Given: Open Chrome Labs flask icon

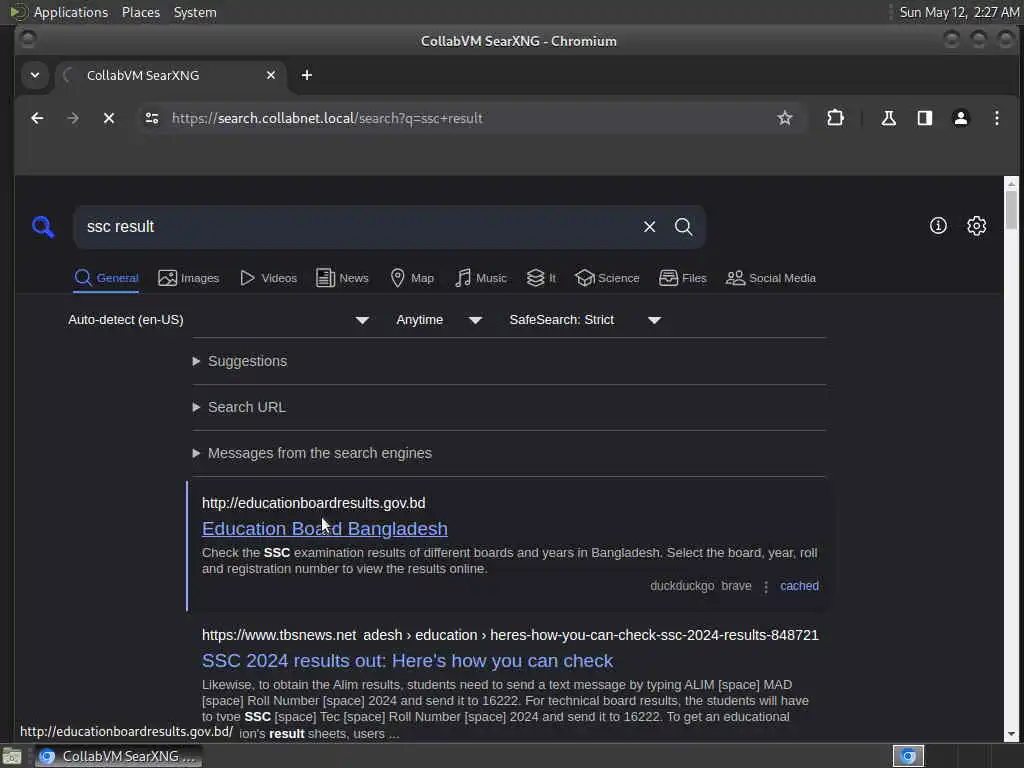Looking at the screenshot, I should pos(888,118).
